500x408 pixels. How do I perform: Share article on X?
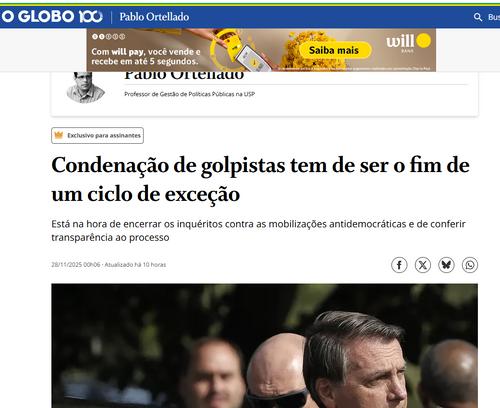coord(423,265)
